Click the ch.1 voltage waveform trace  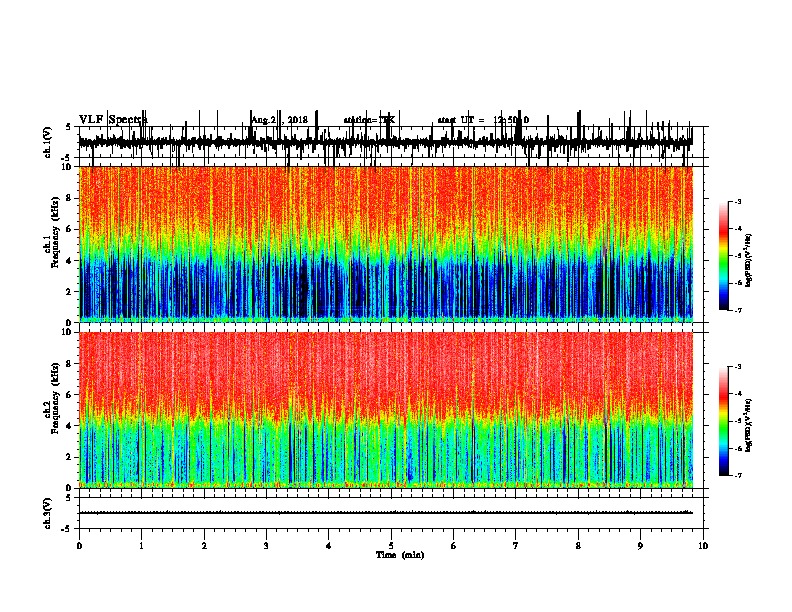(385, 141)
